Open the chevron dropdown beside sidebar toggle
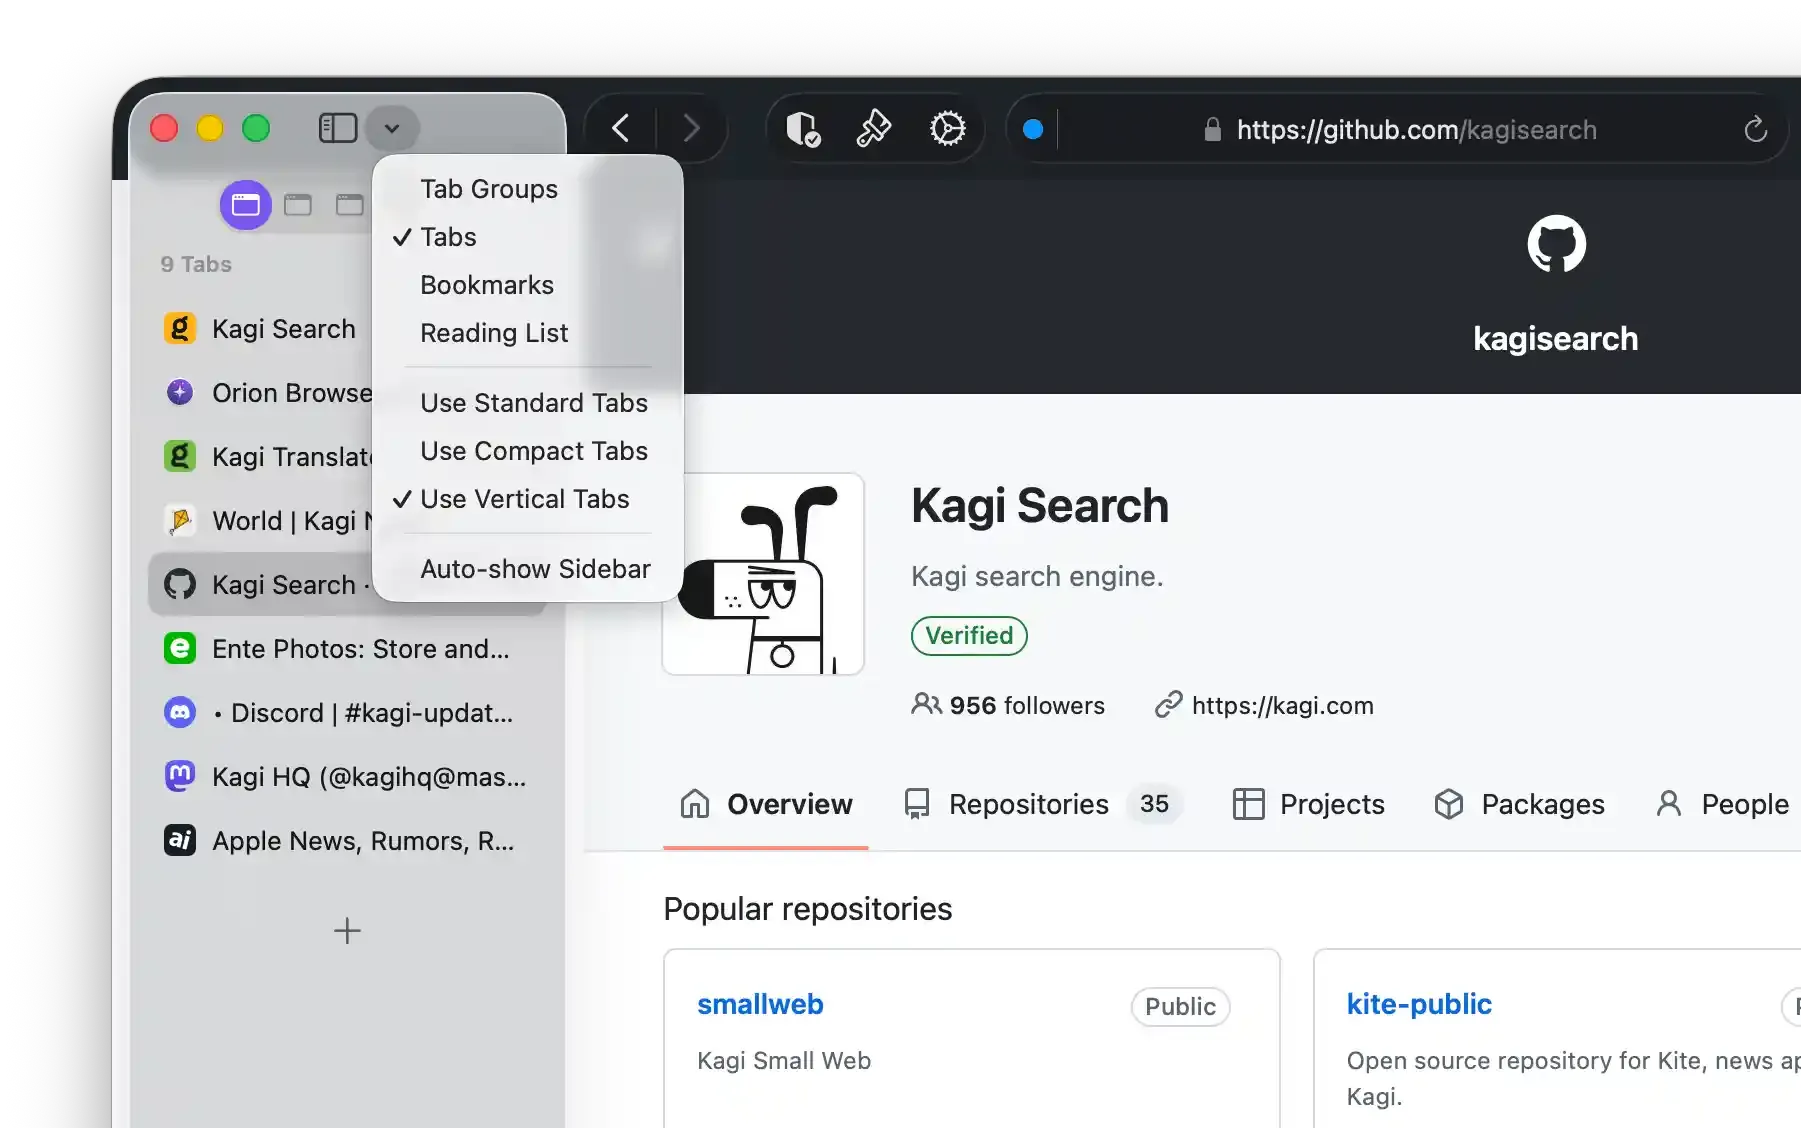This screenshot has height=1128, width=1801. [392, 128]
